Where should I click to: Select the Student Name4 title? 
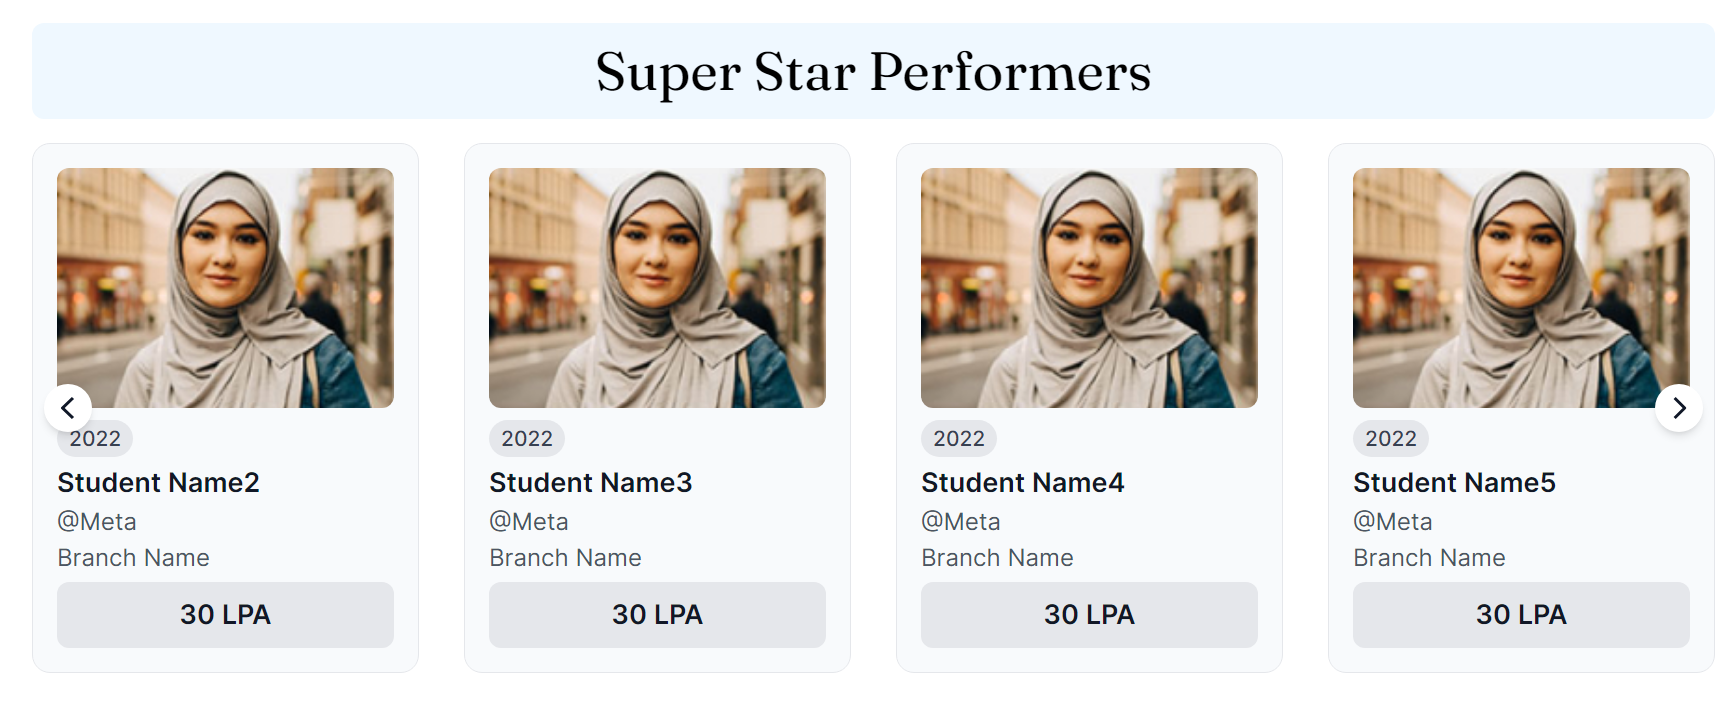pos(1022,483)
